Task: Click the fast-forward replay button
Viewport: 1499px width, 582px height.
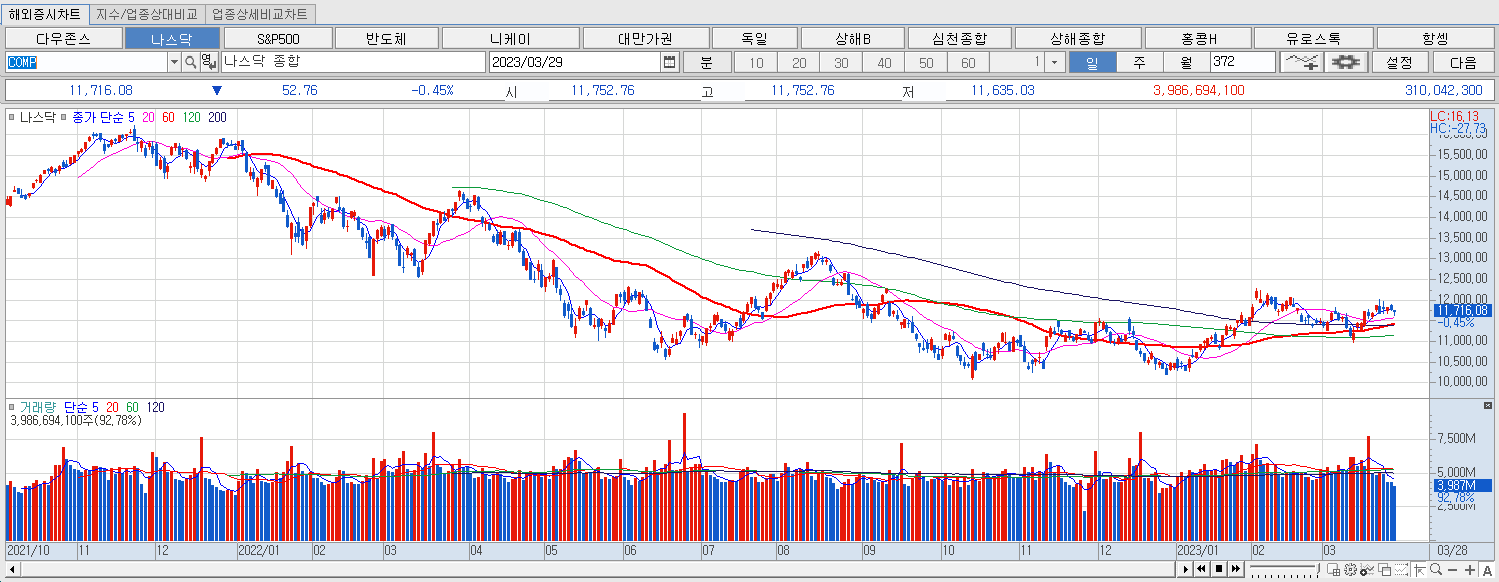Action: tap(1236, 569)
